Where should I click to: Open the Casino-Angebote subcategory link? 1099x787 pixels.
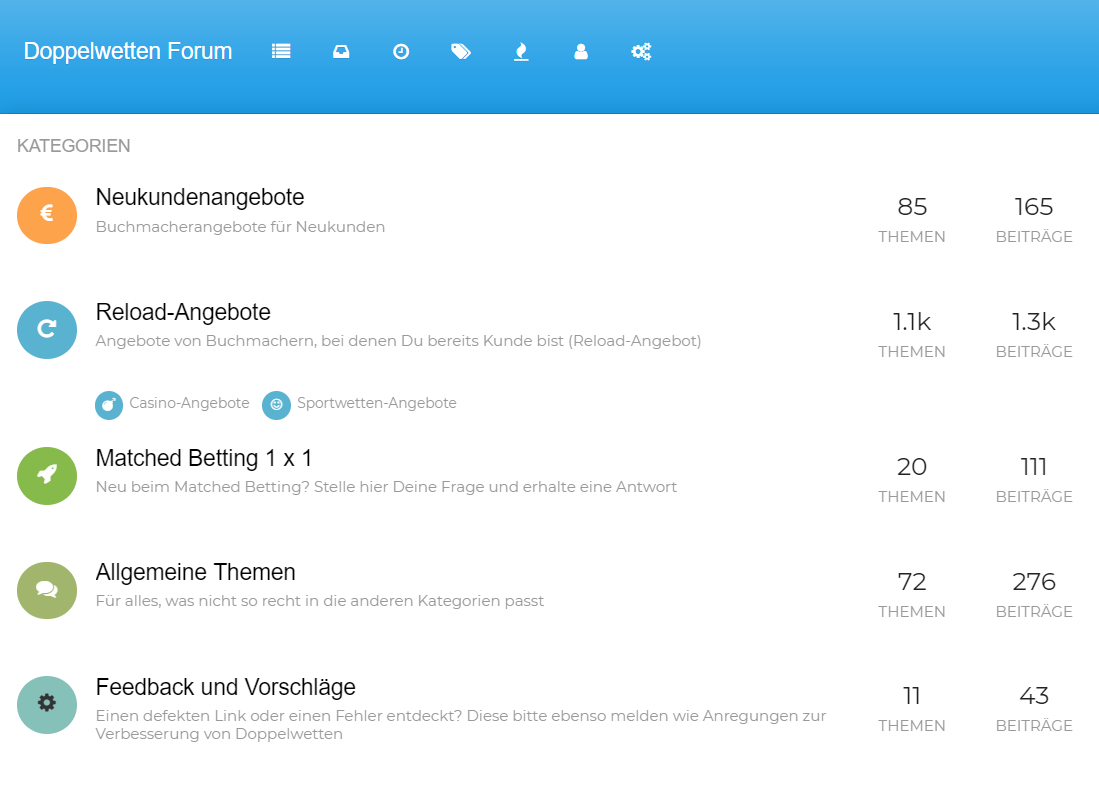[189, 403]
